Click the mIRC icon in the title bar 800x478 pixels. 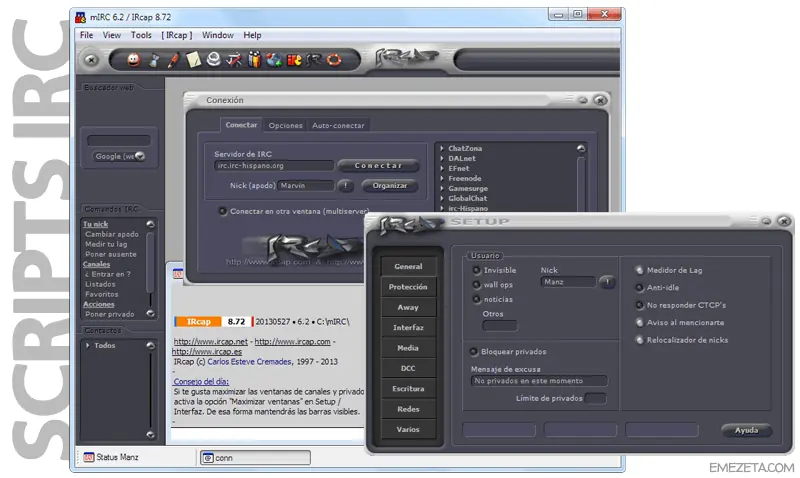(x=81, y=17)
